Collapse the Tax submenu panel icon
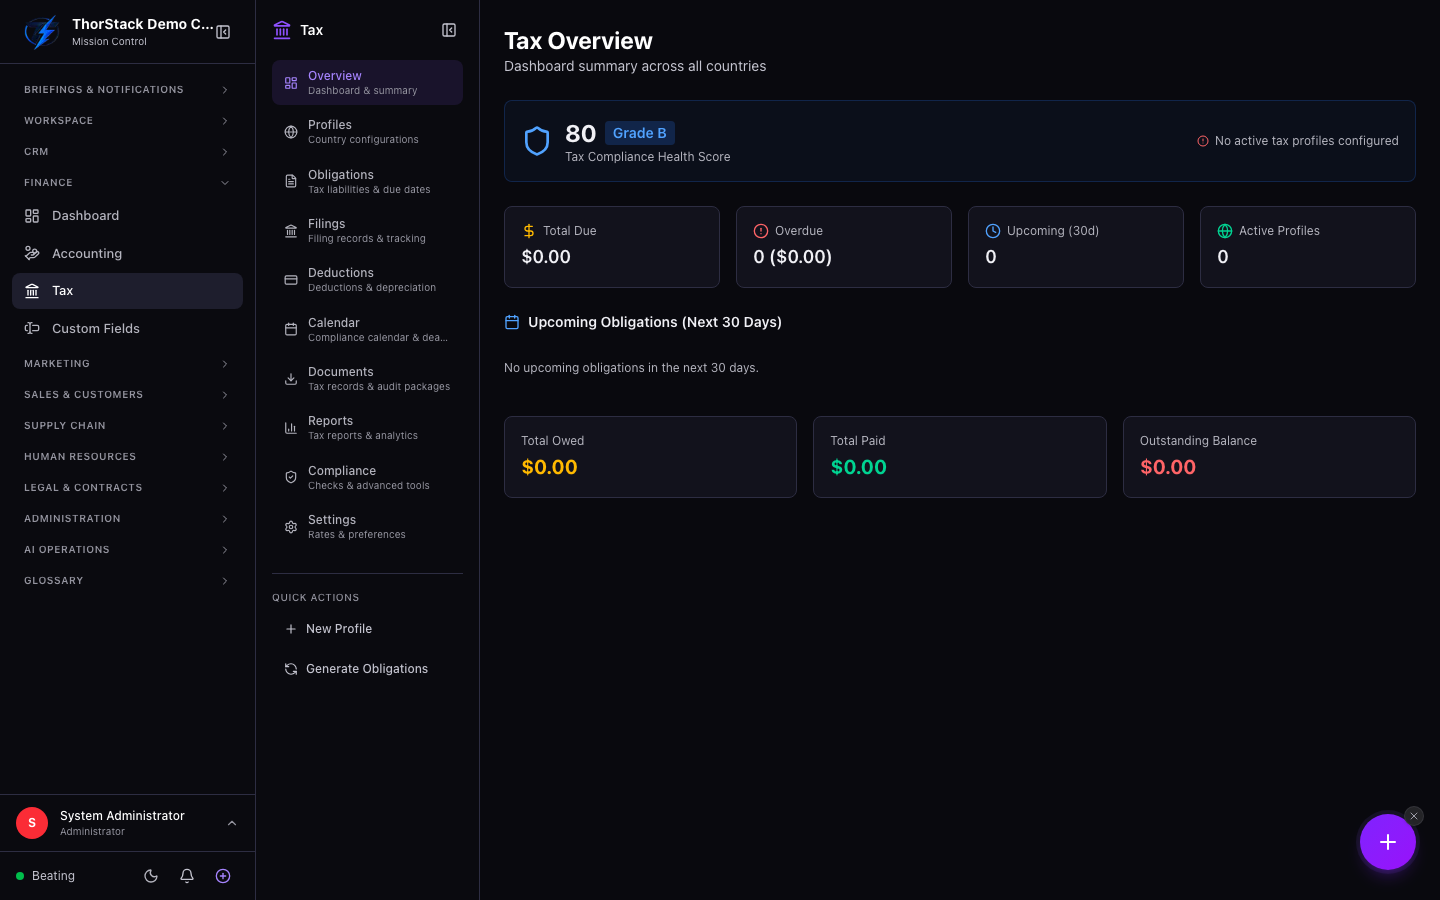The height and width of the screenshot is (900, 1440). (x=449, y=30)
